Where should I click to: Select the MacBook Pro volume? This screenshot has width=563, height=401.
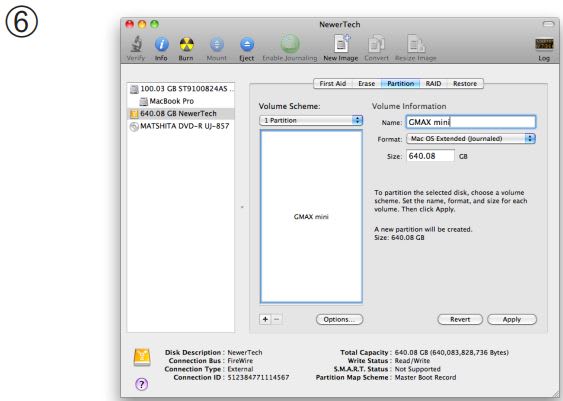pos(181,101)
